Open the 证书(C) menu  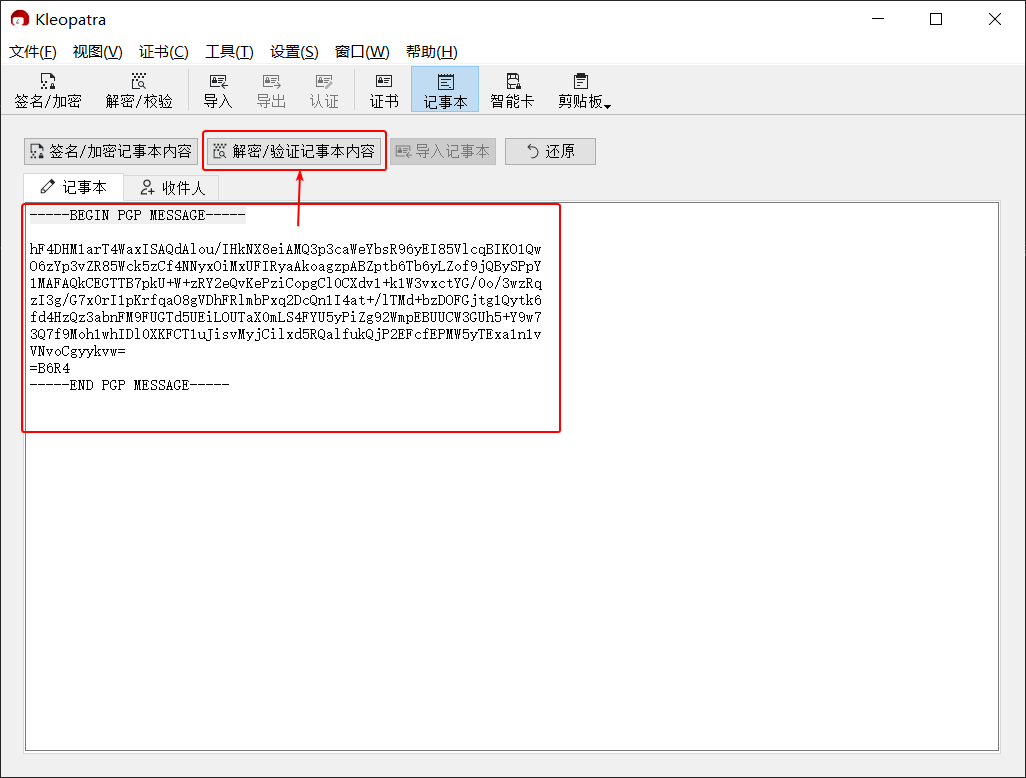point(163,52)
